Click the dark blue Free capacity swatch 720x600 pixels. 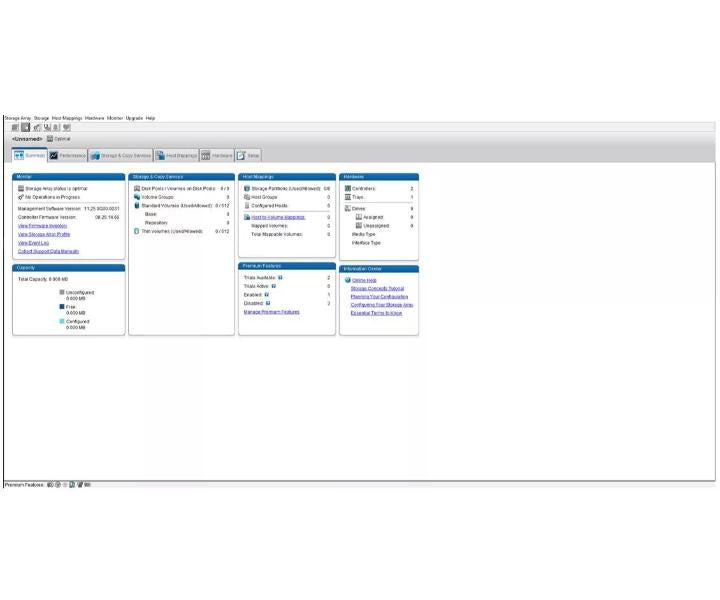pyautogui.click(x=62, y=307)
